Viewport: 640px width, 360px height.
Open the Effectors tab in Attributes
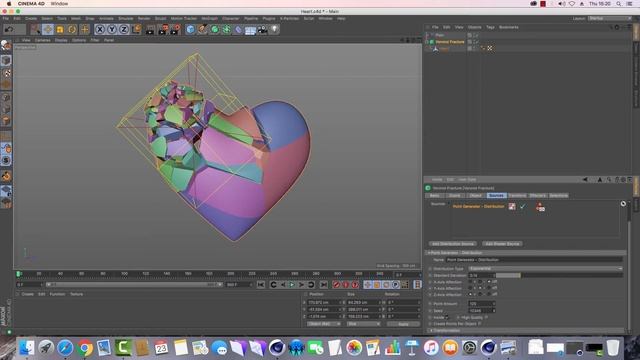pyautogui.click(x=538, y=196)
